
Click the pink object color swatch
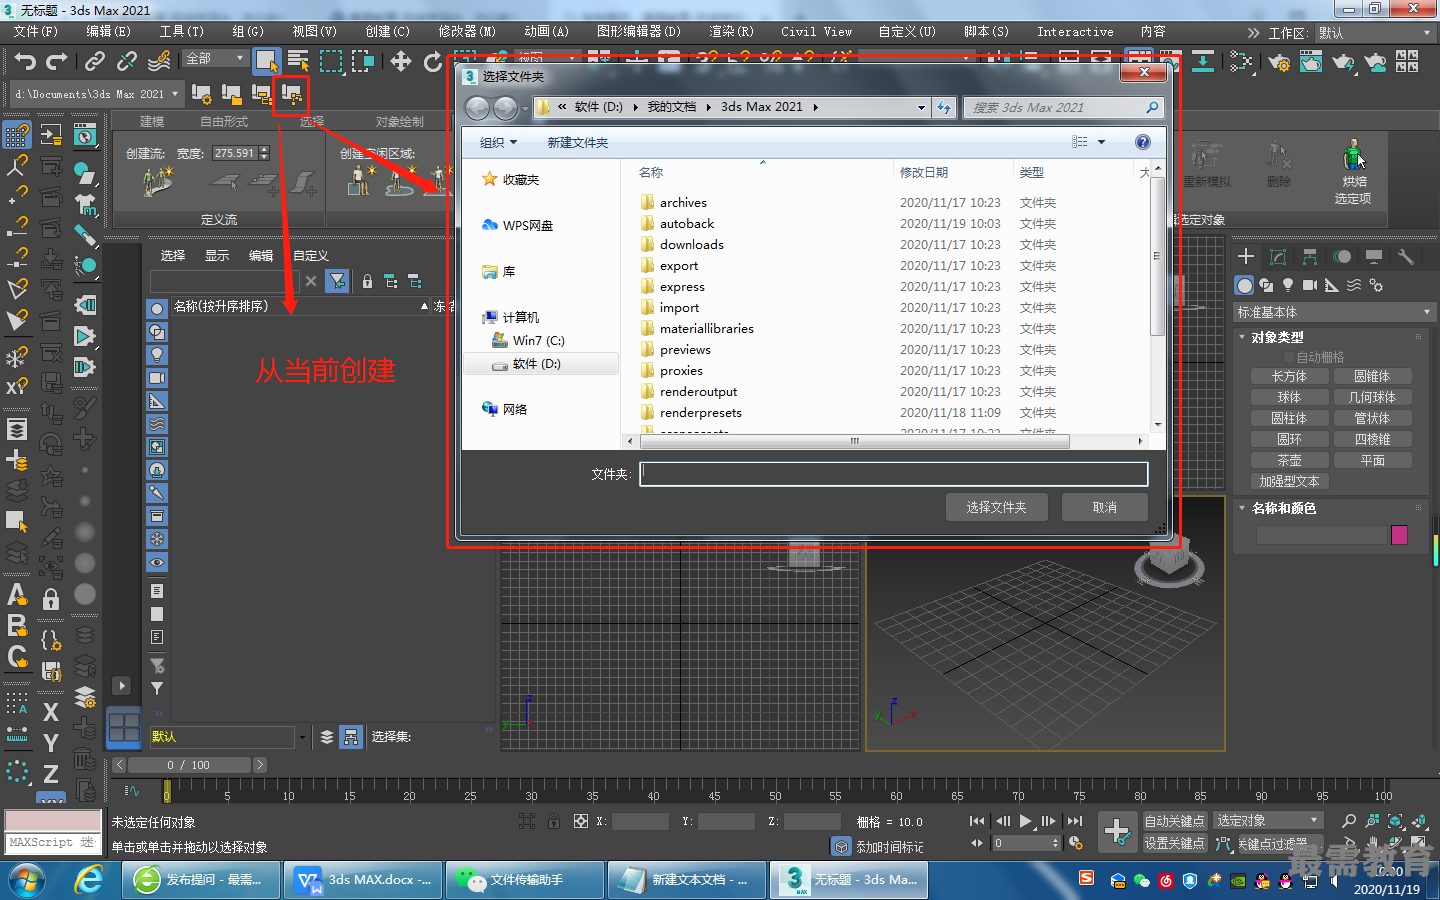(x=1399, y=535)
